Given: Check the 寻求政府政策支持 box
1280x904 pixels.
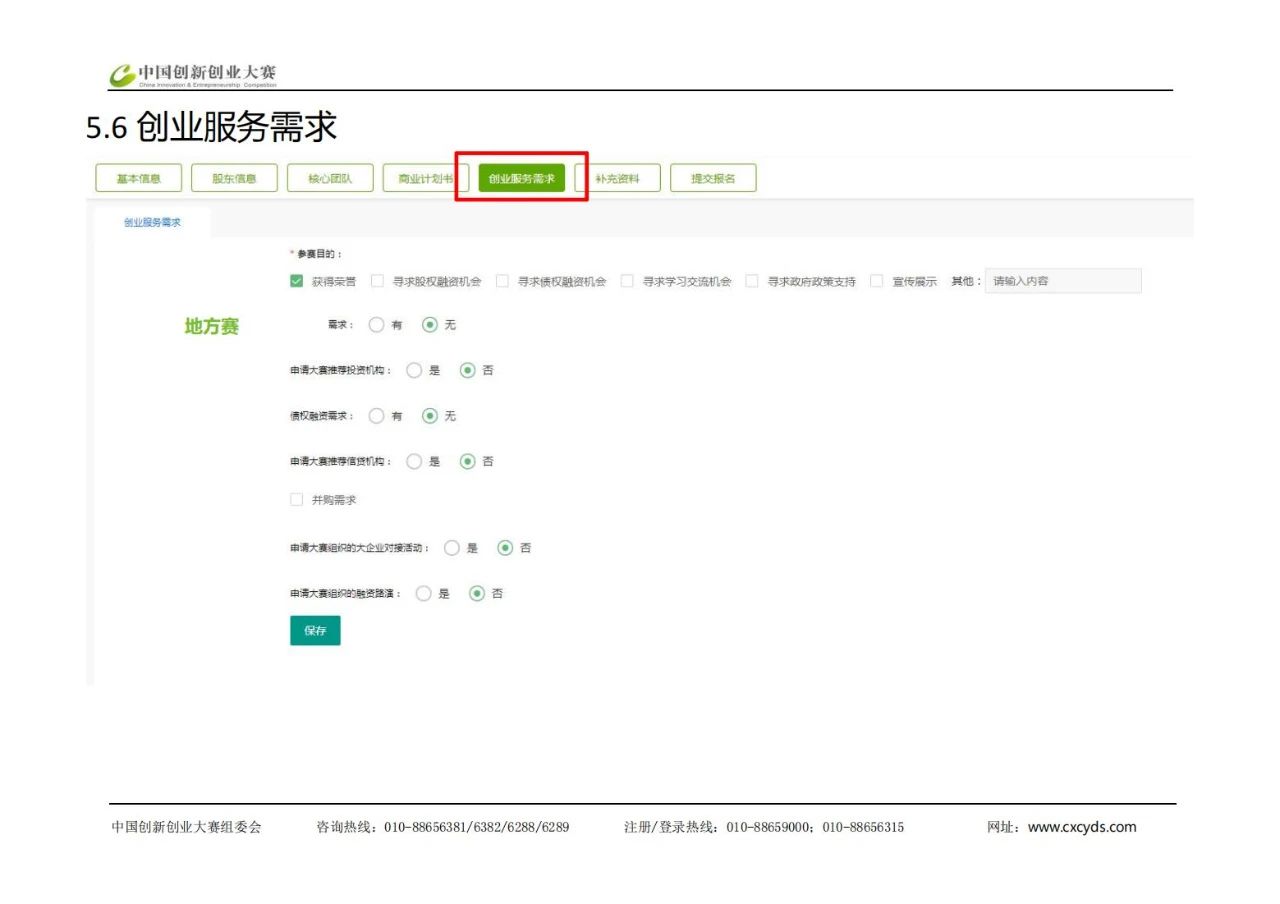Looking at the screenshot, I should point(752,281).
